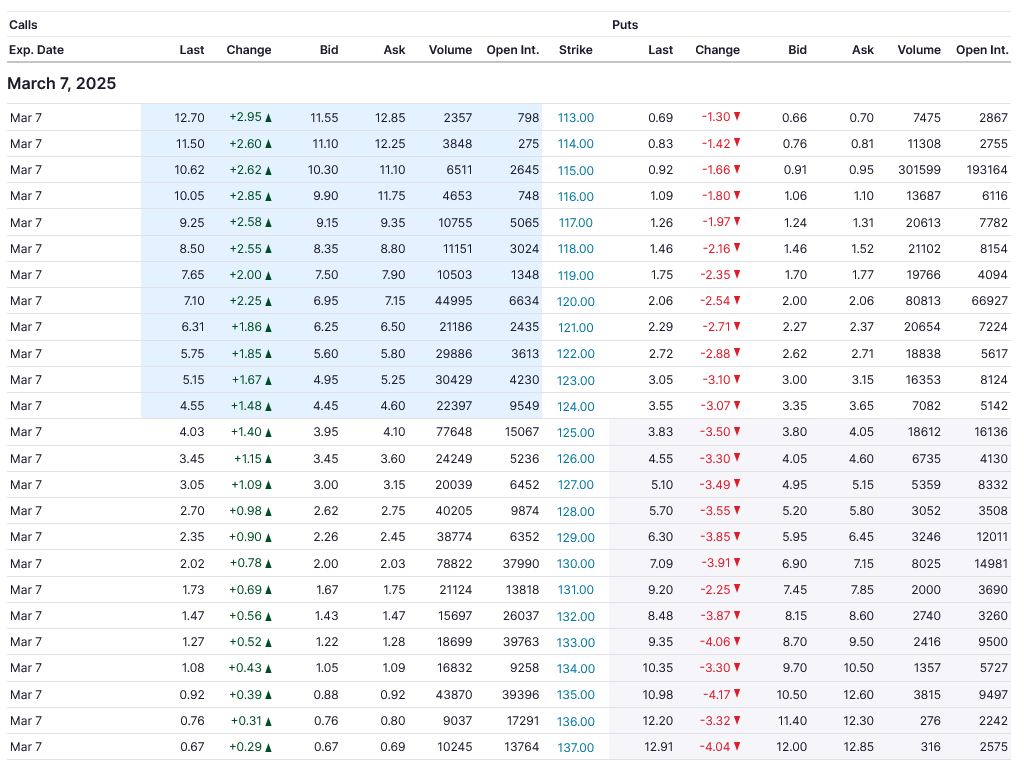This screenshot has height=770, width=1024.
Task: Open the 113.00 strike link
Action: pyautogui.click(x=575, y=118)
